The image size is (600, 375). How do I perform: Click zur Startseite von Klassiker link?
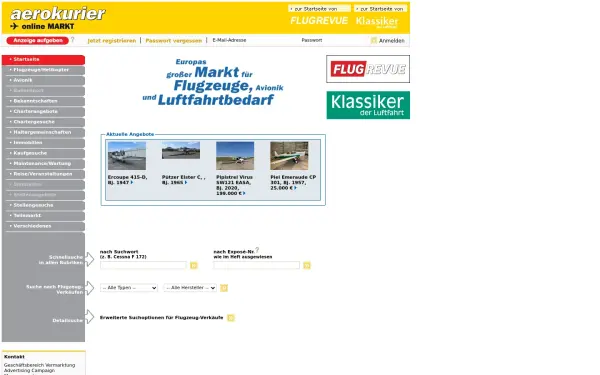click(x=380, y=8)
